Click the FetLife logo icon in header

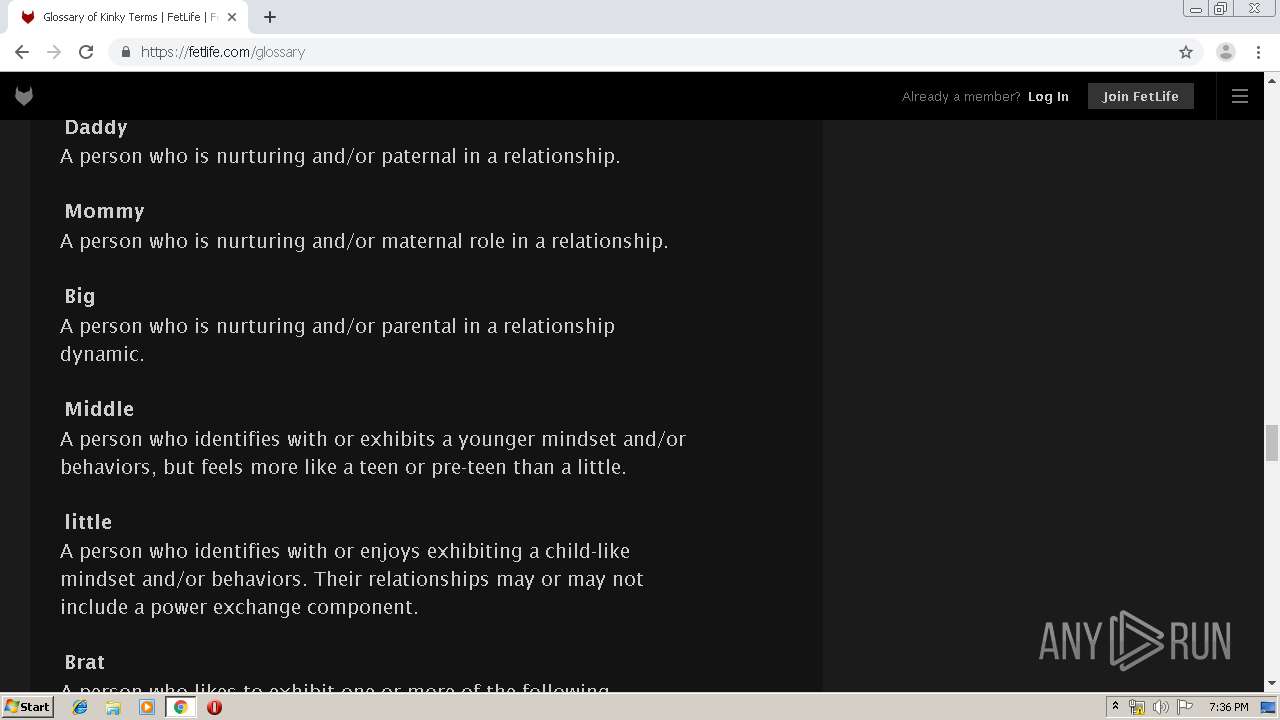(24, 96)
